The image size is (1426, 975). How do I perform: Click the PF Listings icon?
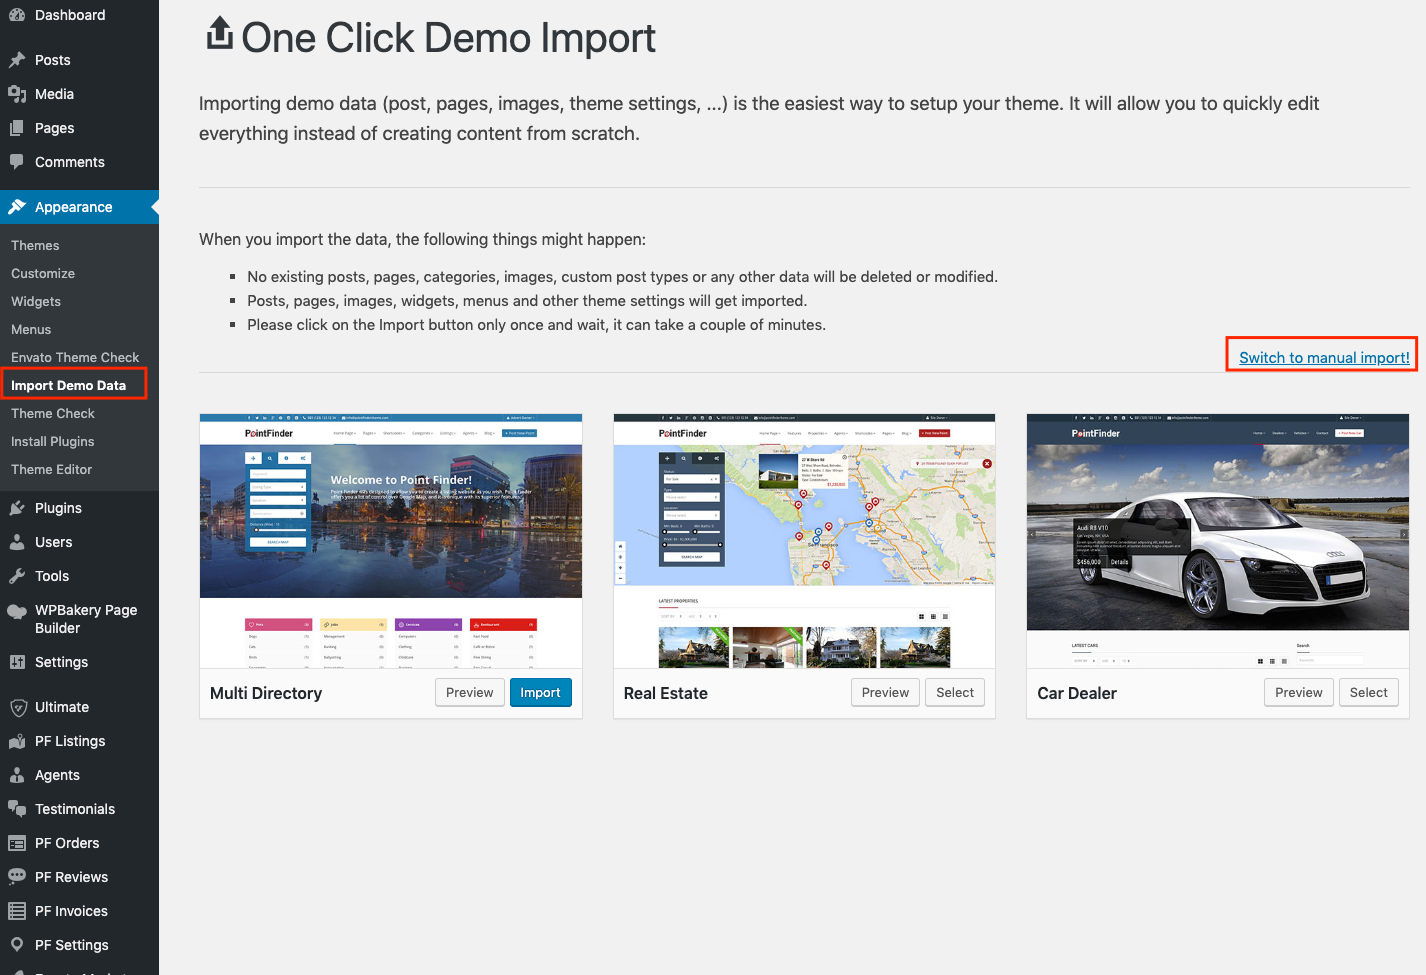click(17, 741)
